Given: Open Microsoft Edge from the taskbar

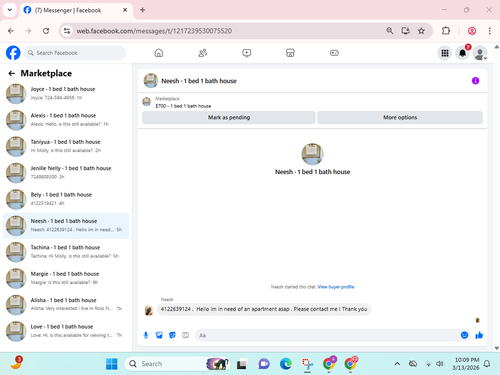Looking at the screenshot, I should click(x=286, y=364).
